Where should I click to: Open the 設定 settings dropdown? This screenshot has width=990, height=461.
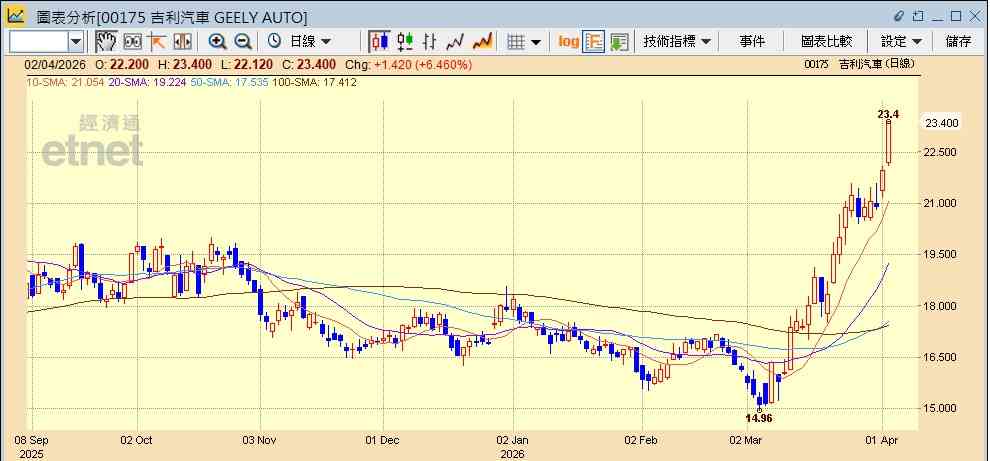point(901,42)
